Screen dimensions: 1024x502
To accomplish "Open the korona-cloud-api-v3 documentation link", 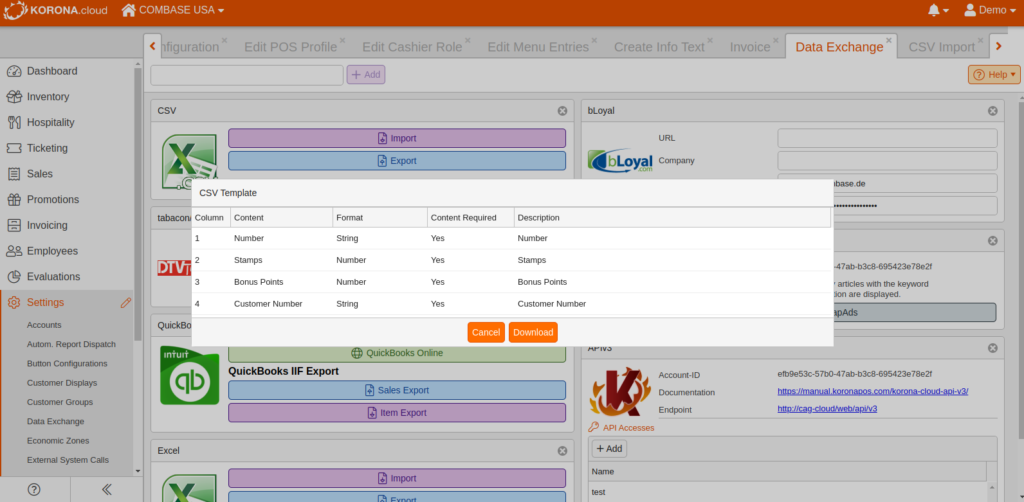I will (872, 391).
